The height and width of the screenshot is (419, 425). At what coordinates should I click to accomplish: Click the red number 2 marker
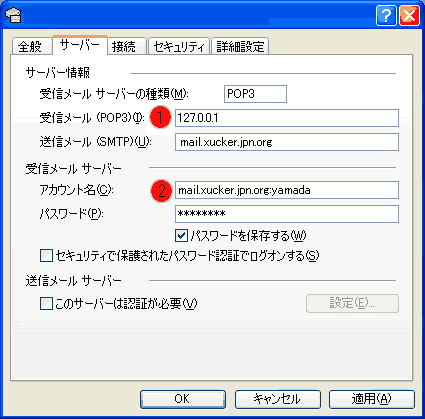(161, 191)
